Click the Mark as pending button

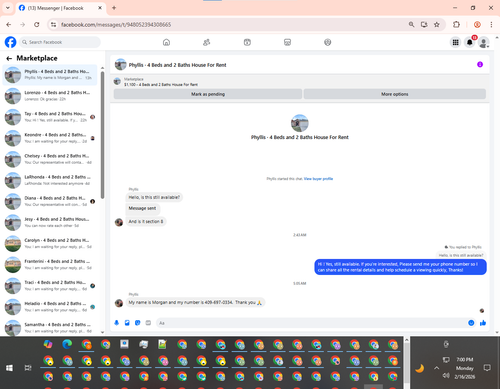pos(208,94)
